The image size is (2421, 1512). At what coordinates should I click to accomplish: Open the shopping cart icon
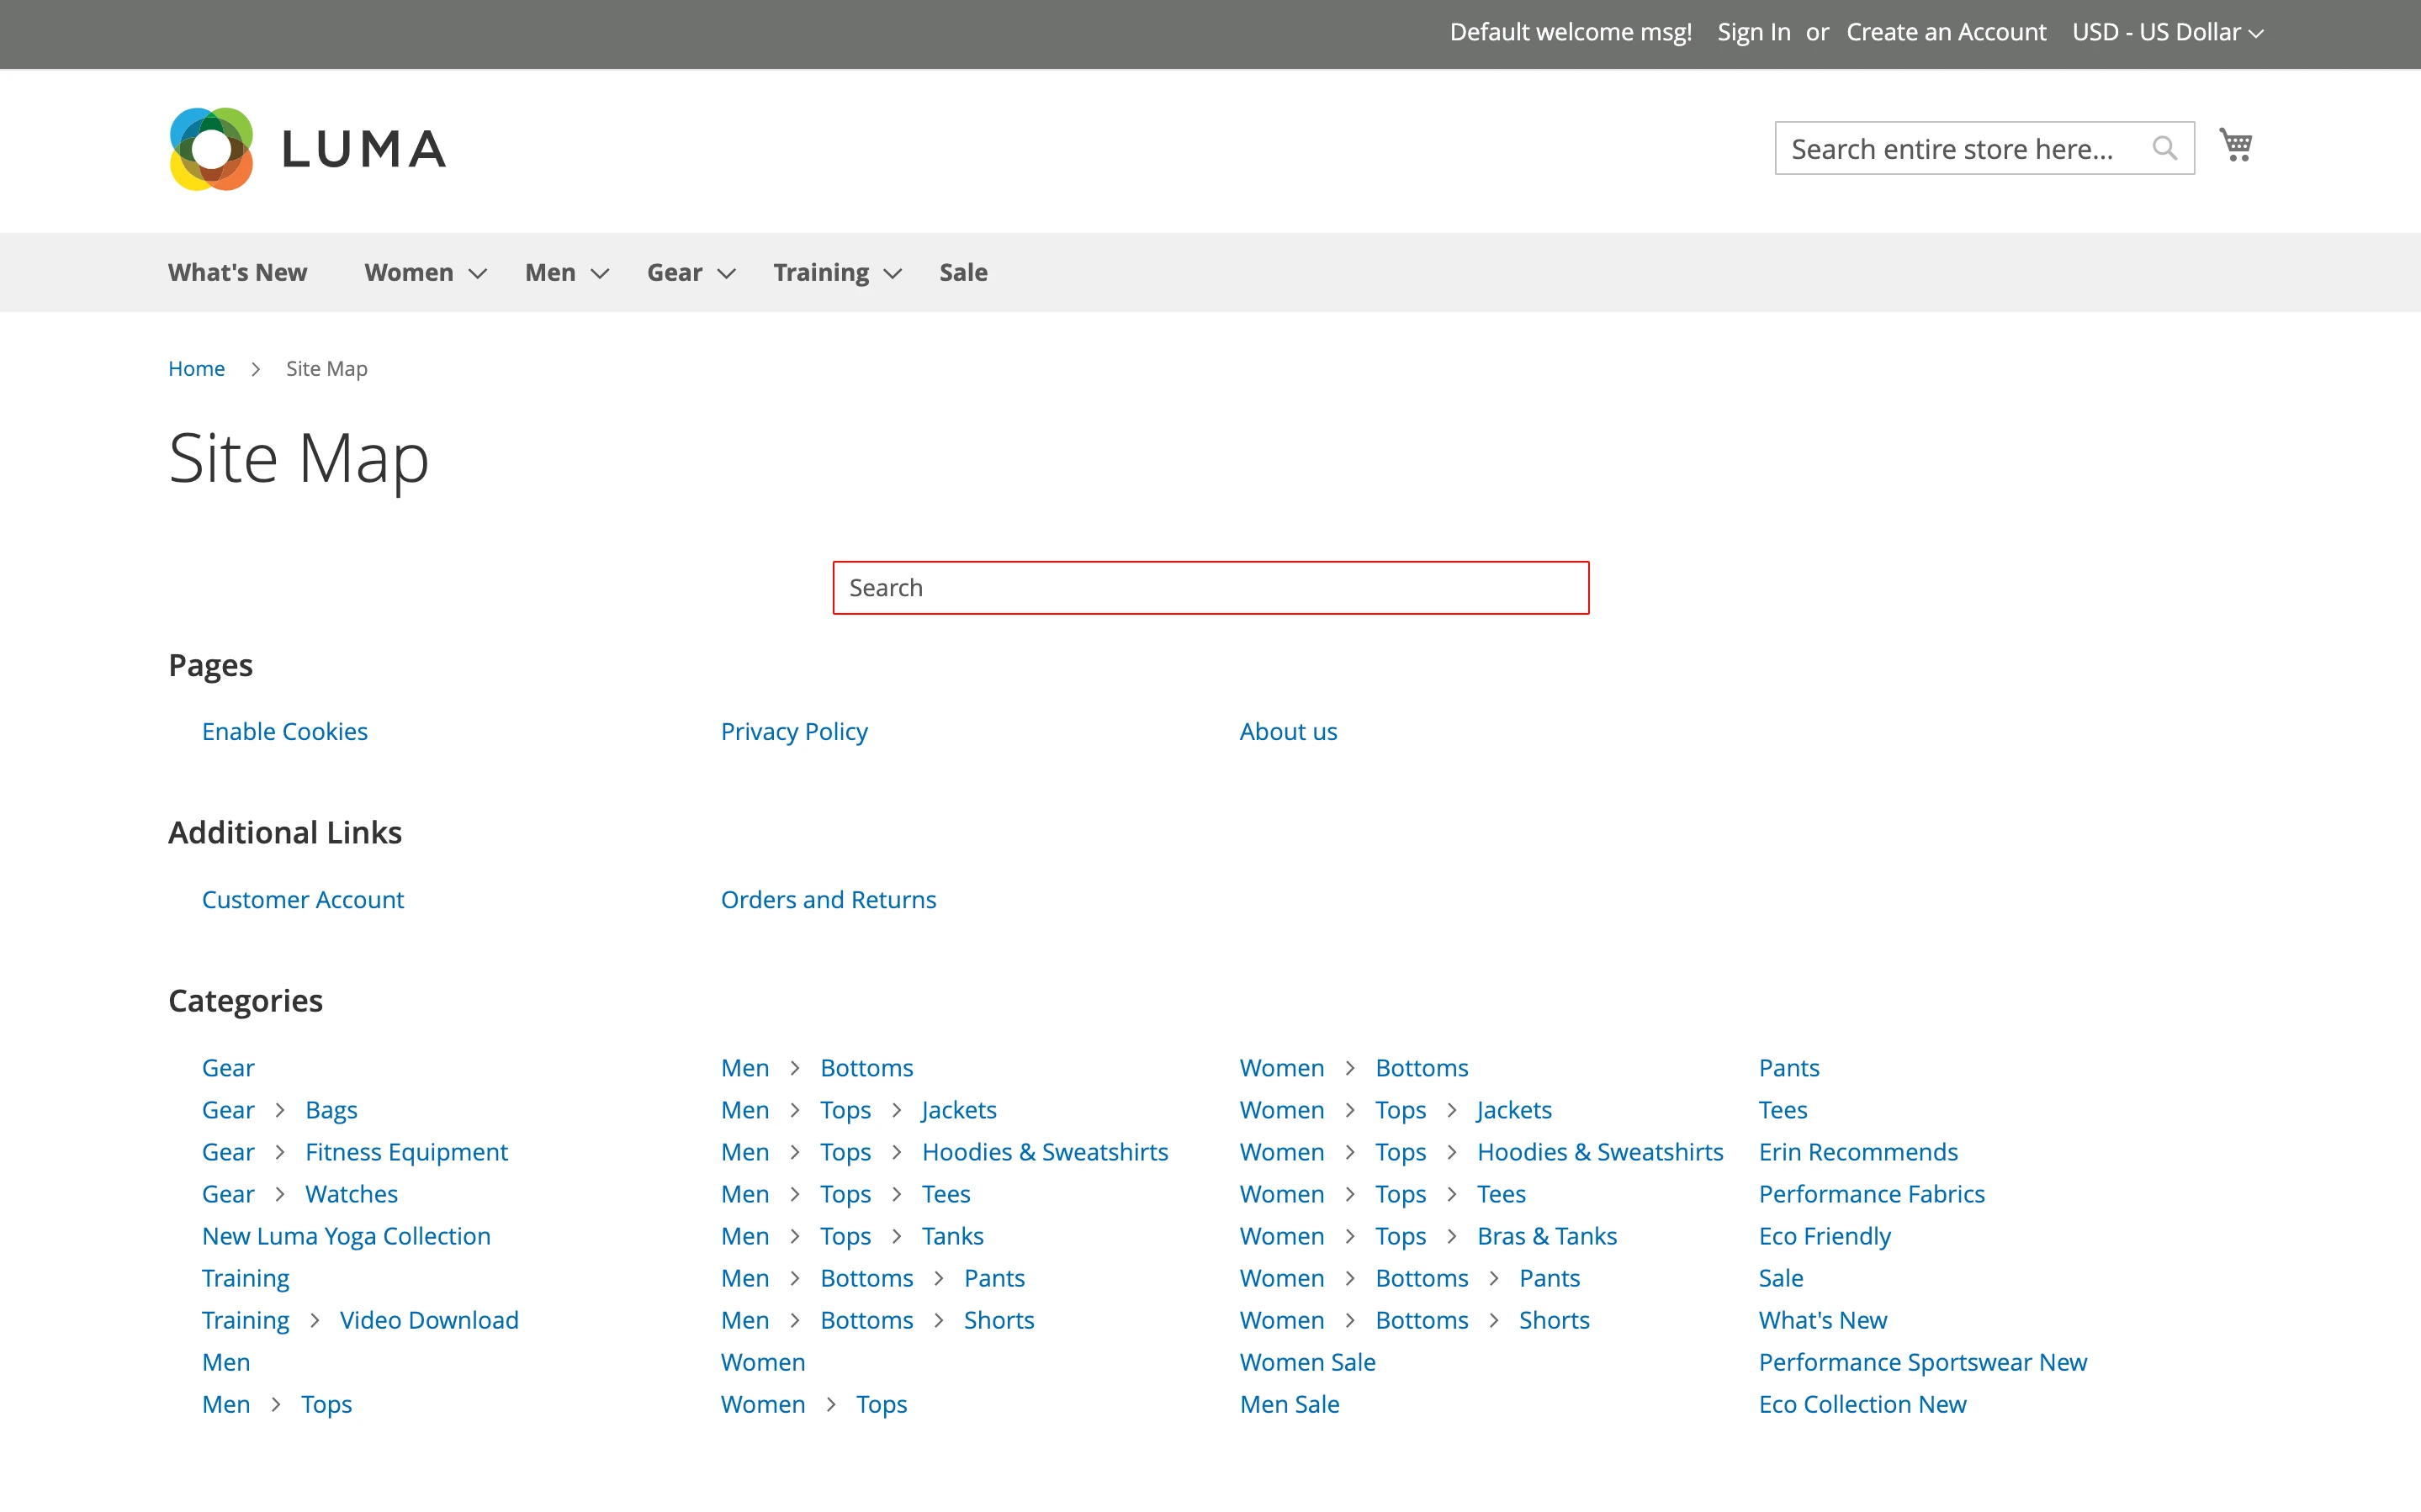[x=2237, y=145]
